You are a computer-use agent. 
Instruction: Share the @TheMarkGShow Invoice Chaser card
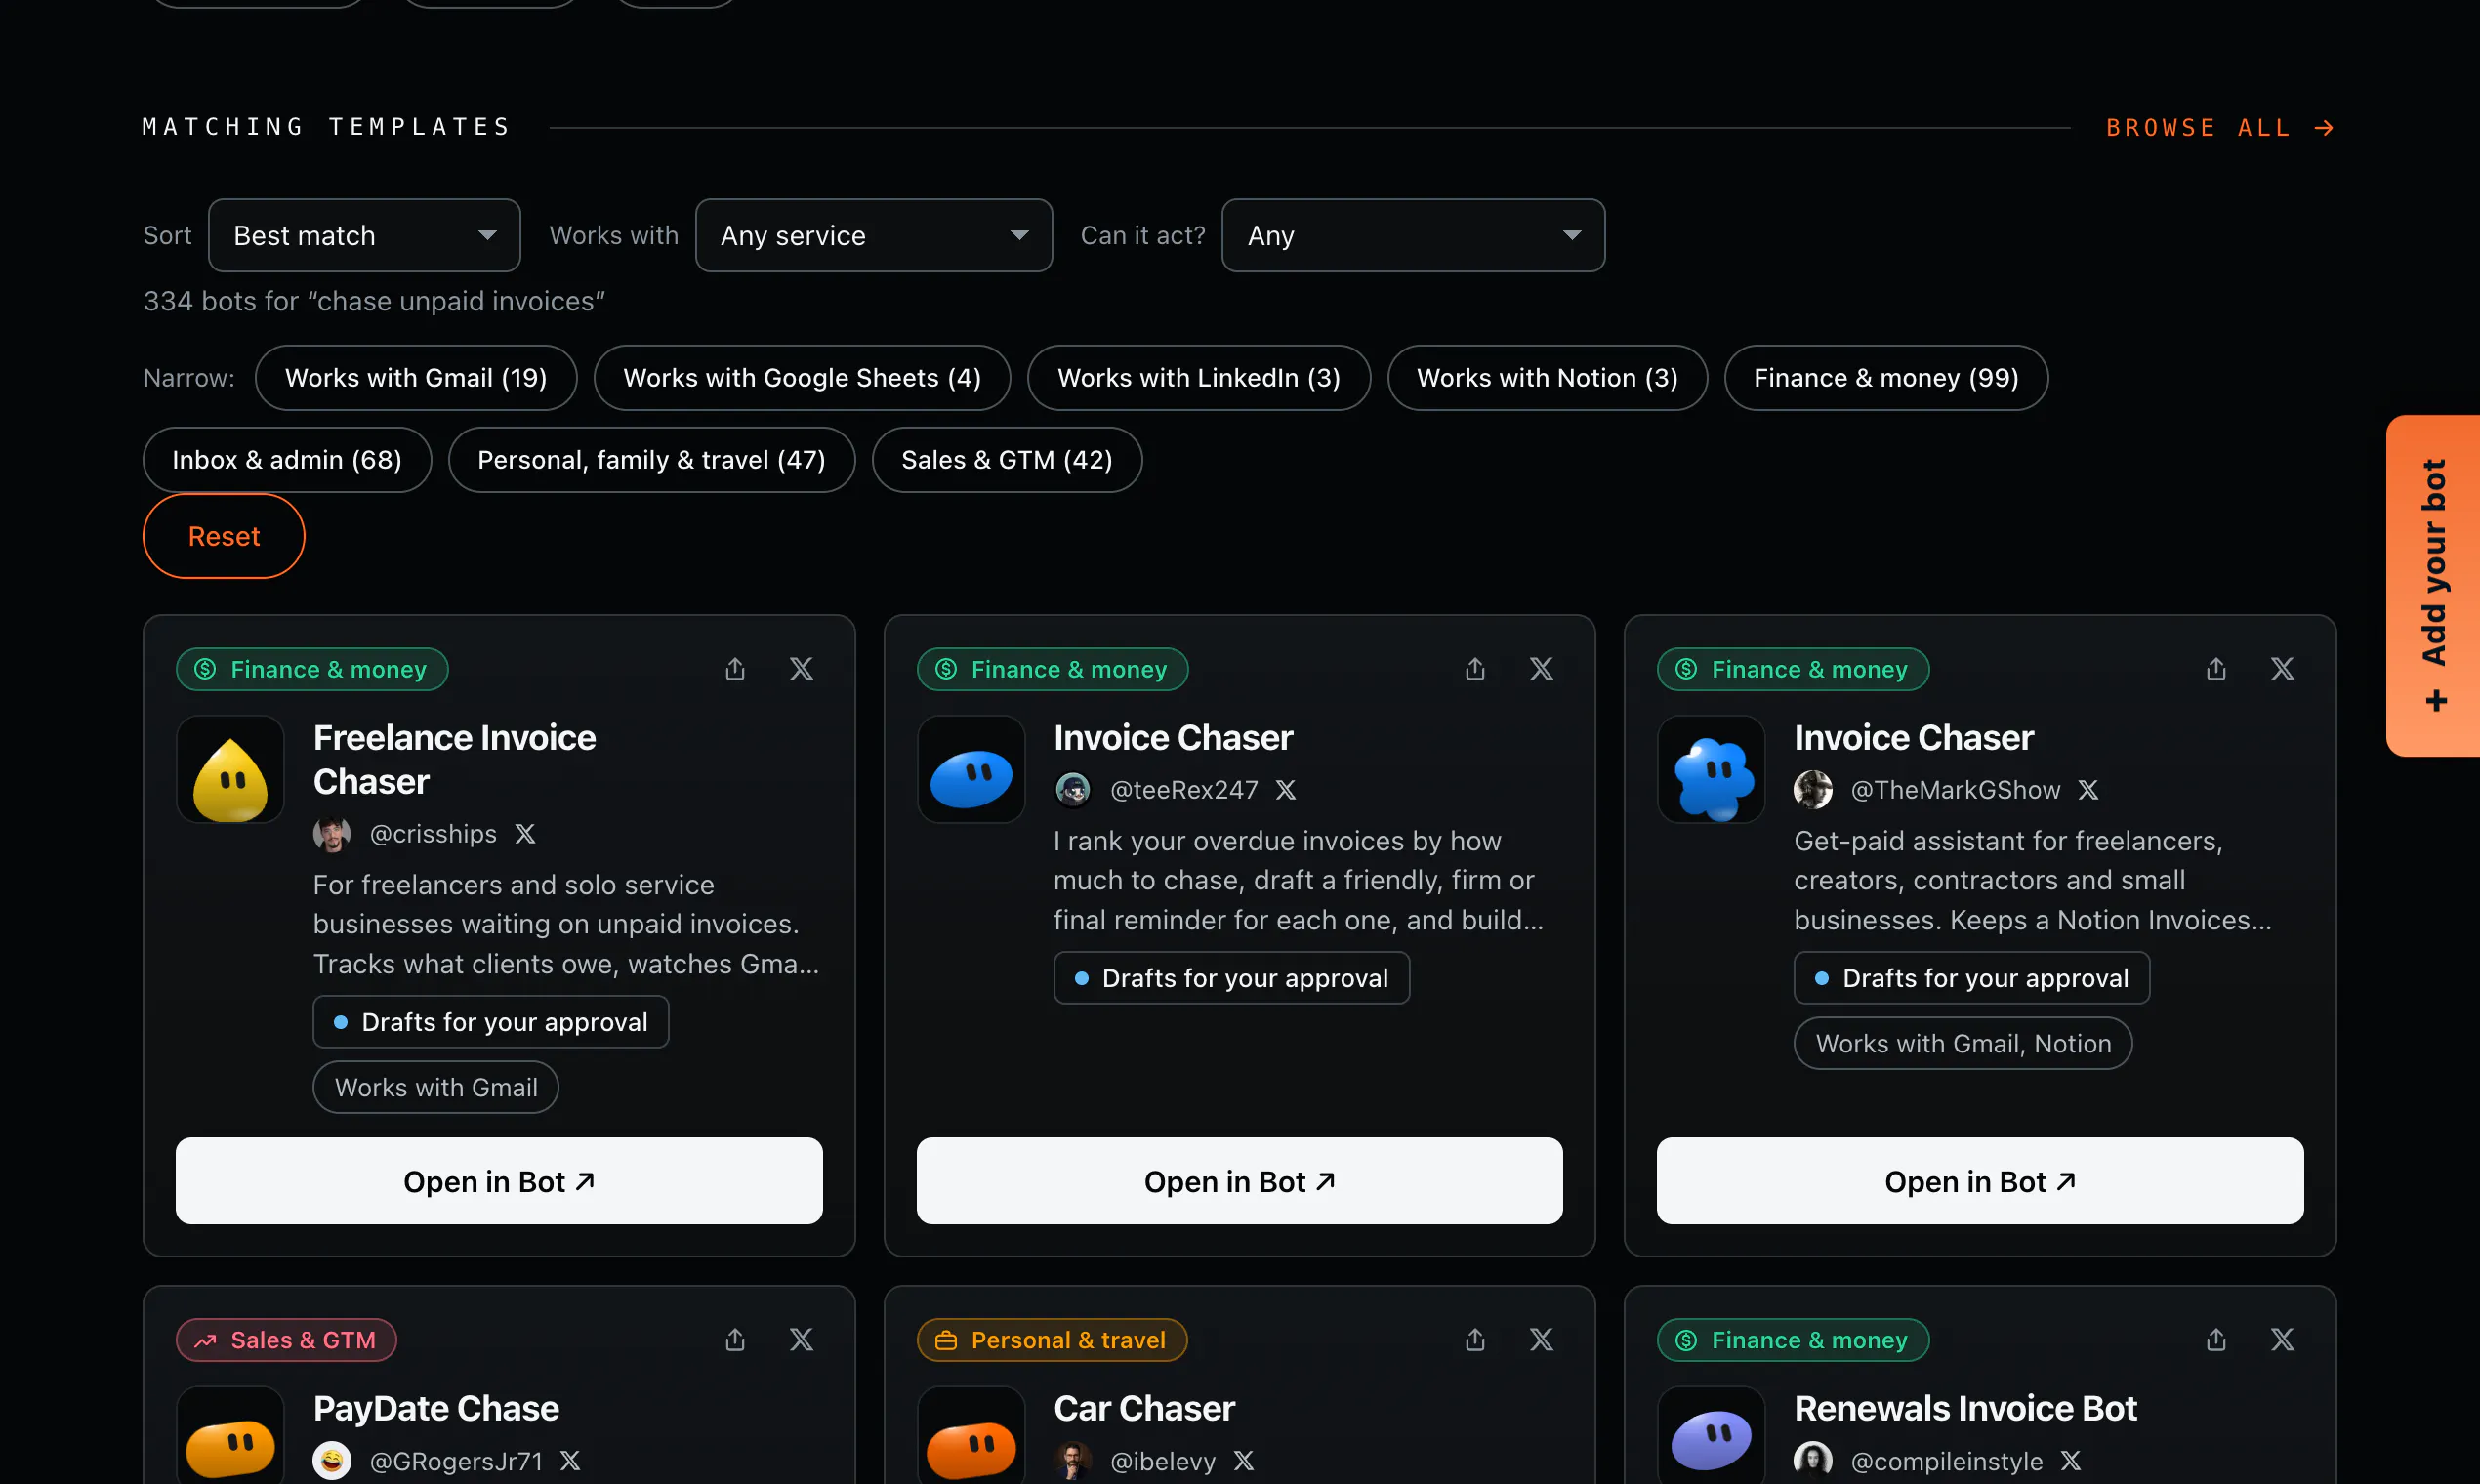pos(2216,669)
